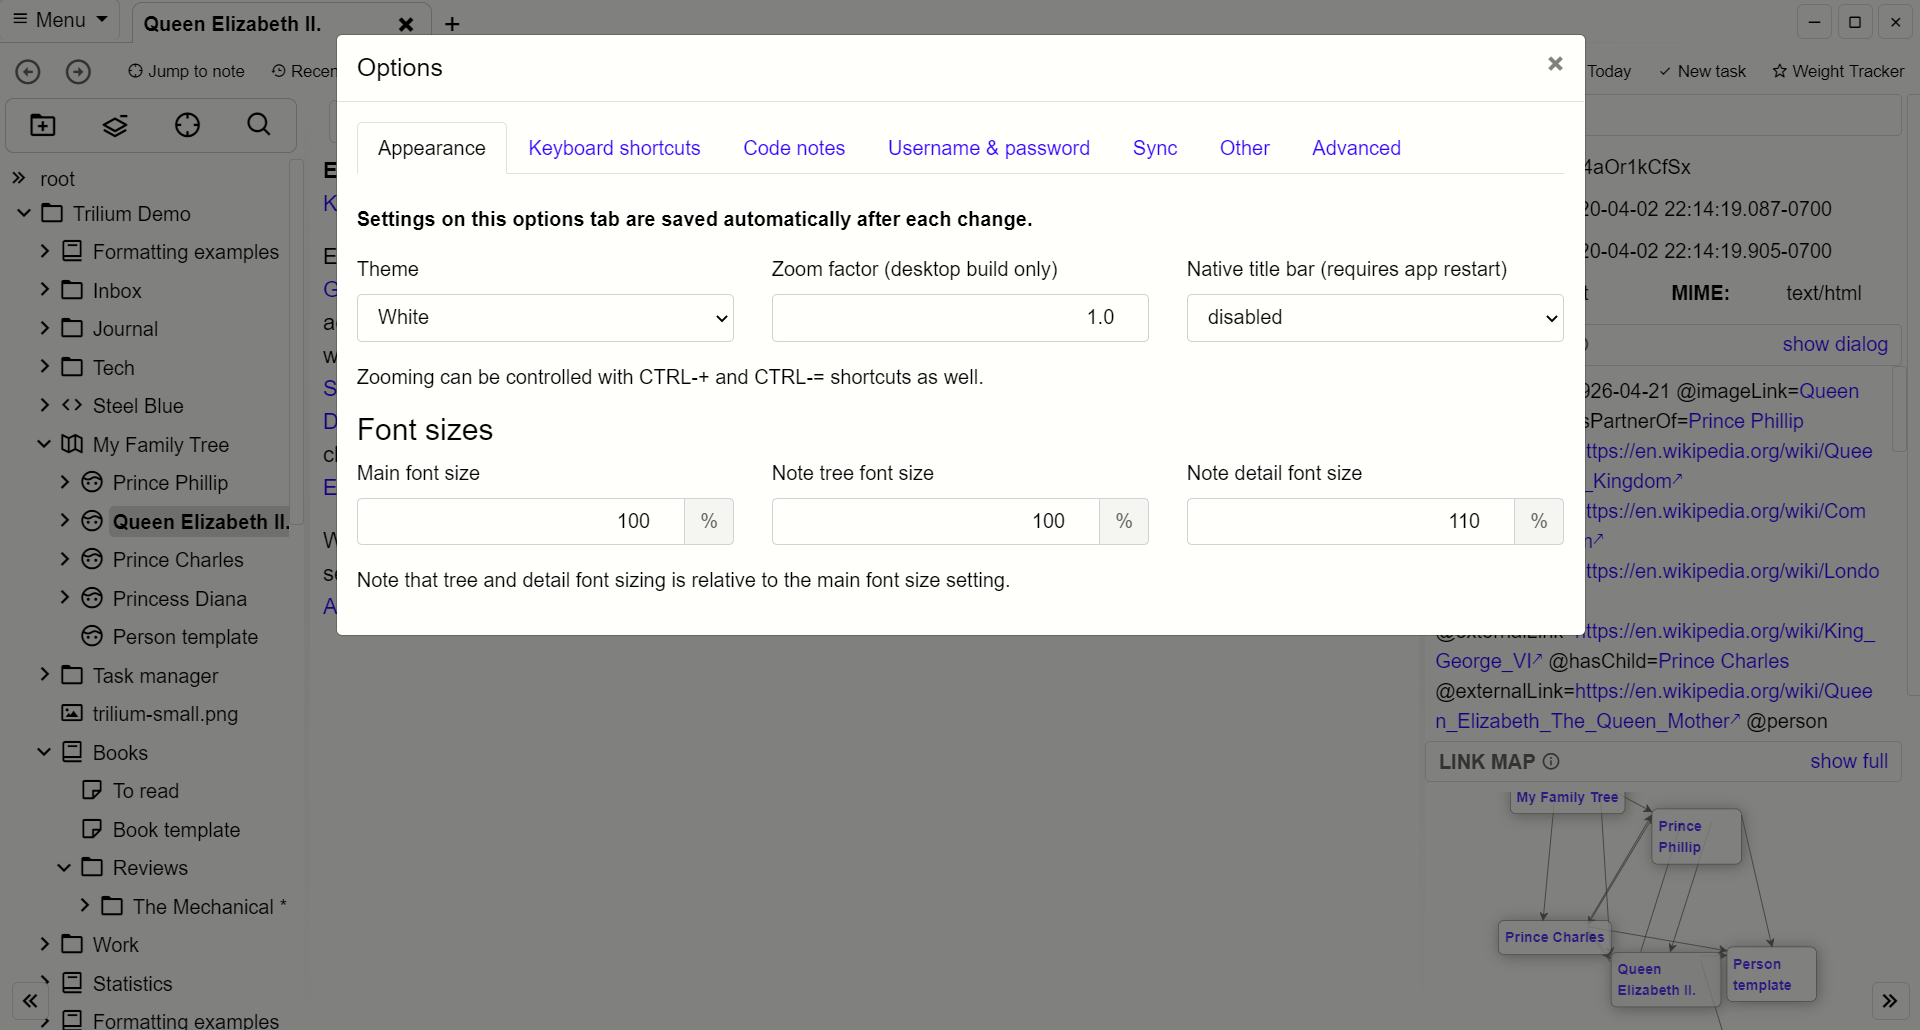The image size is (1920, 1030).
Task: Click the LINK MAP info icon
Action: (1551, 761)
